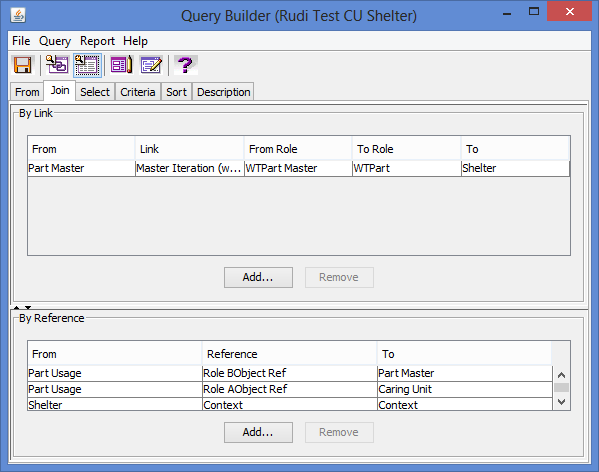Select 'Part Master' in the By Reference table

tap(465, 373)
